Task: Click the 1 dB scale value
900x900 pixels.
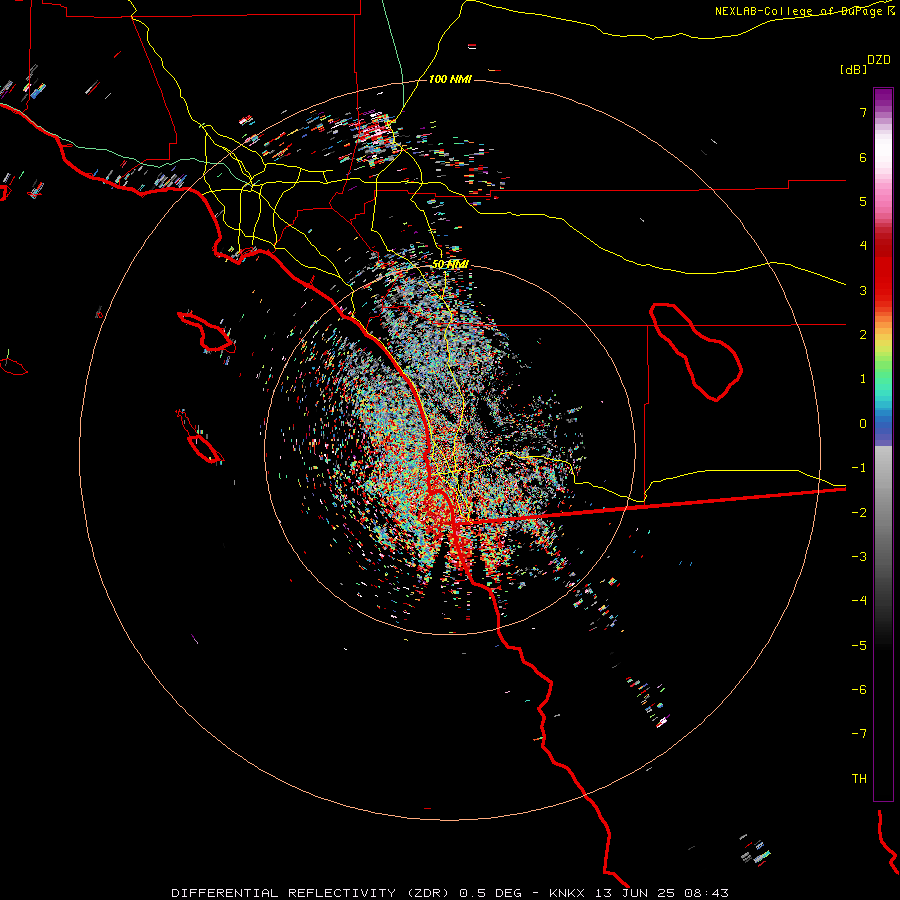Action: coord(863,379)
